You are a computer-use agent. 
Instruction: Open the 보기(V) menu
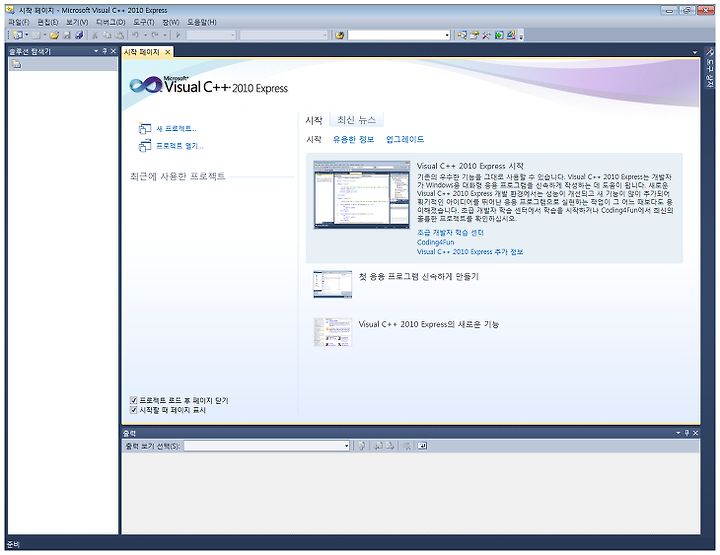pos(77,22)
